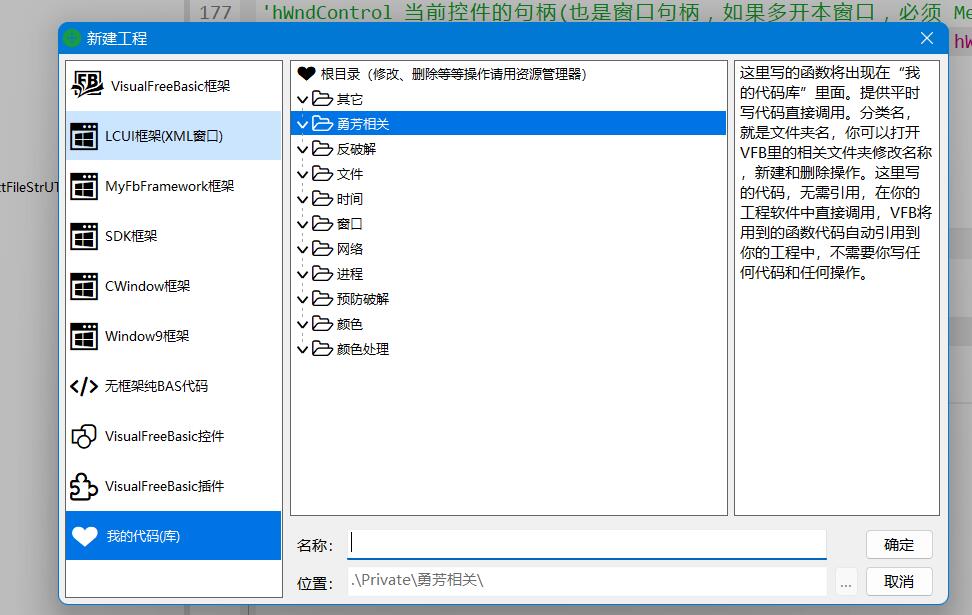Expand the 网络 folder arrow
The height and width of the screenshot is (615, 972).
303,249
